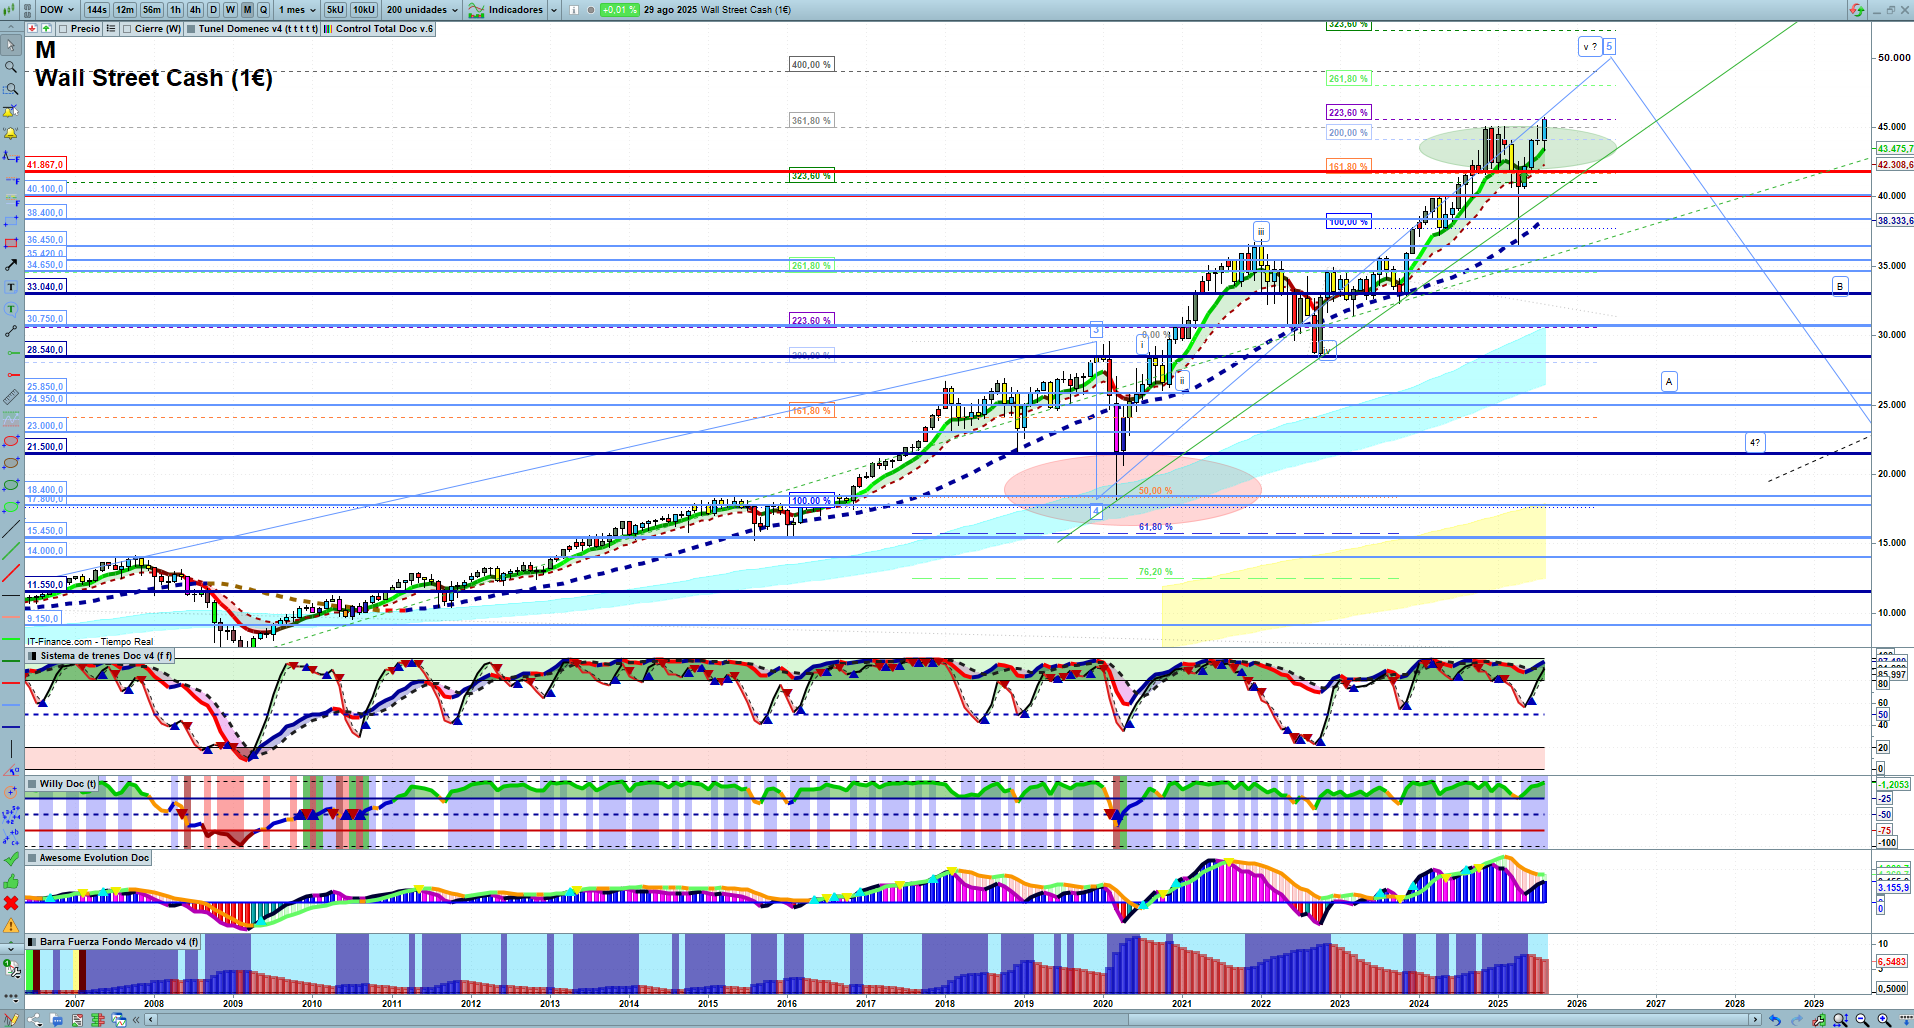Click the scrollbar right arrow at bottom
This screenshot has width=1914, height=1028.
pos(1755,1020)
